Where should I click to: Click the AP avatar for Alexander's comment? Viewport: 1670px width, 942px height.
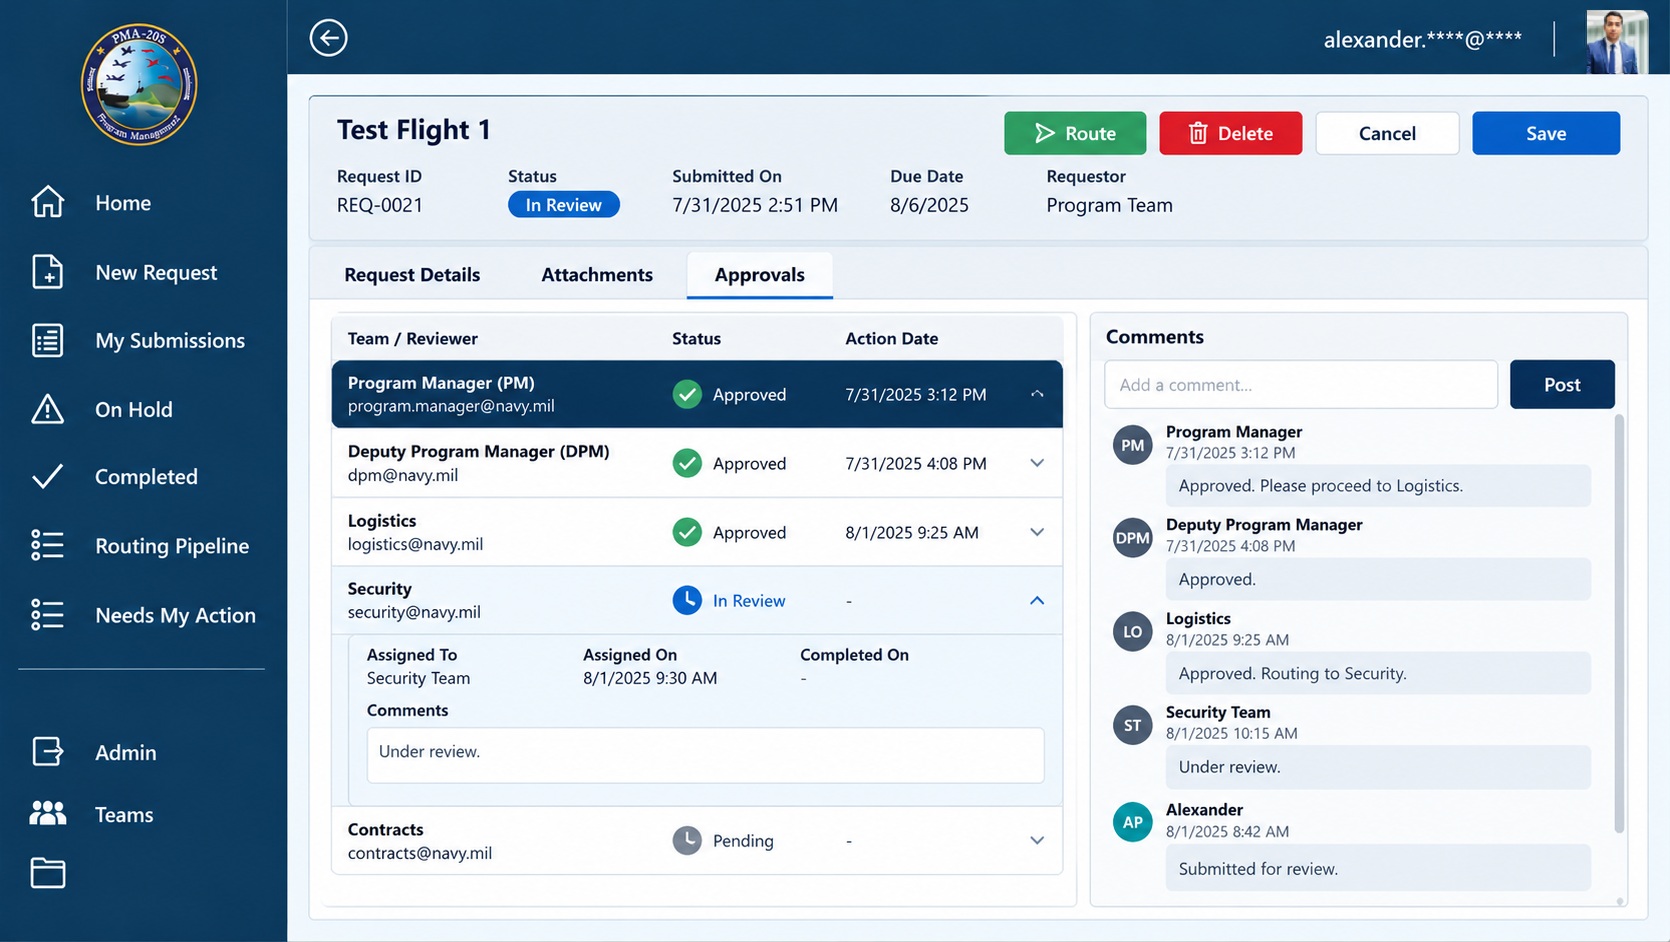coord(1132,822)
